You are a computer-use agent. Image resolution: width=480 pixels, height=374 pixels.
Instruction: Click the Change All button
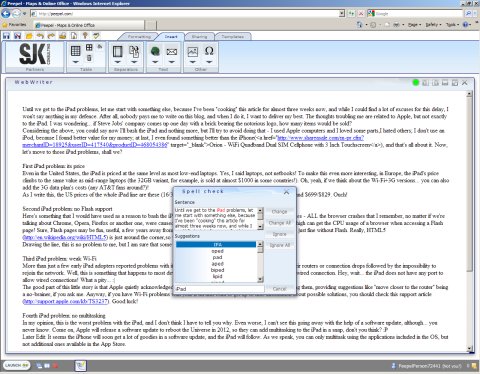(280, 223)
